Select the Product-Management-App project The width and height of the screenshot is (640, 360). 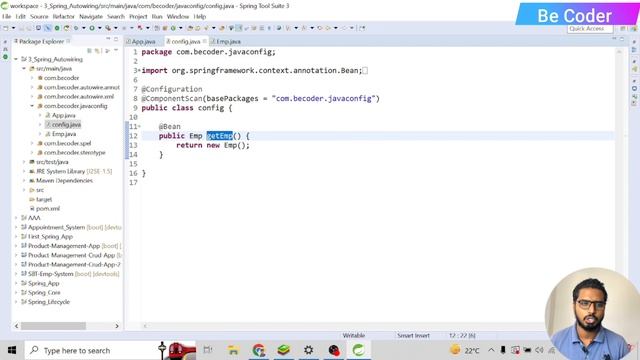64,246
